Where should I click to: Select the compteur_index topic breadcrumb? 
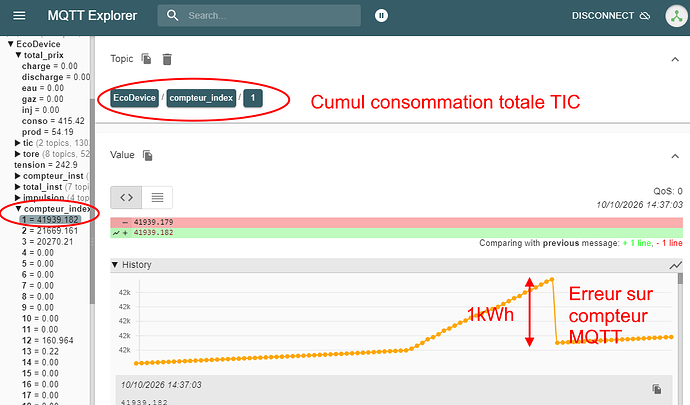[x=201, y=98]
